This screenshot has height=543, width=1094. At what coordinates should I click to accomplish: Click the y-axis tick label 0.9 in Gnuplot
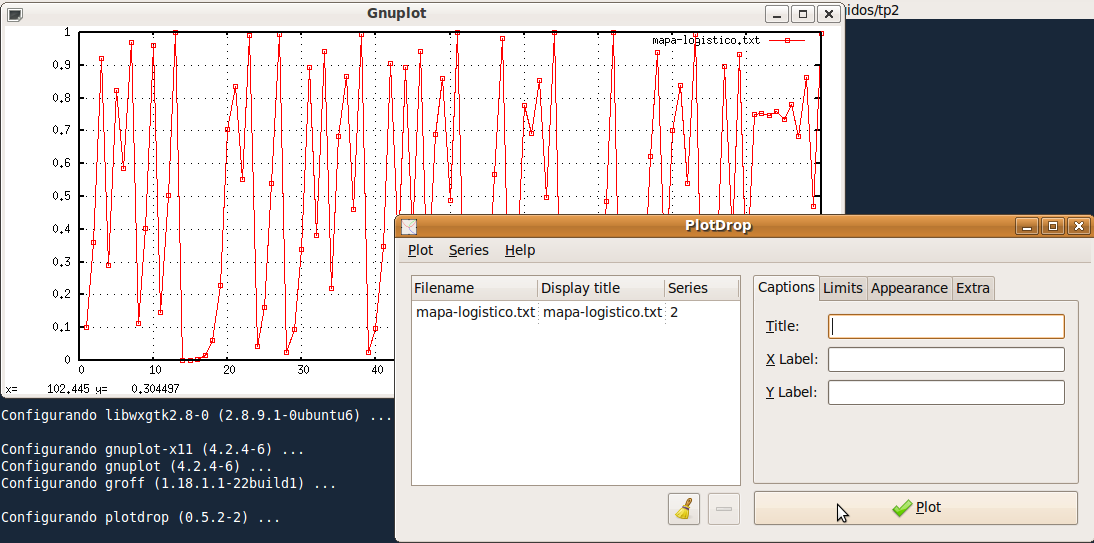tap(63, 65)
